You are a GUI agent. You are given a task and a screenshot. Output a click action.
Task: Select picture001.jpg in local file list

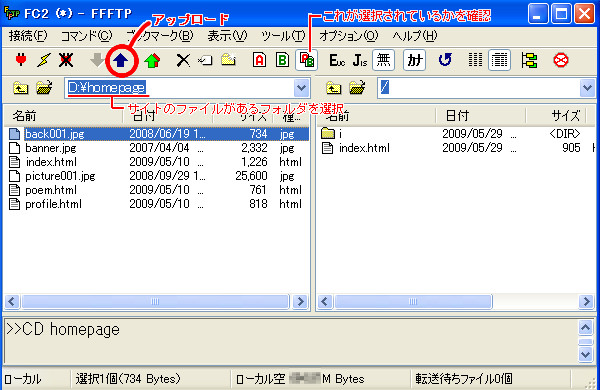pyautogui.click(x=60, y=176)
